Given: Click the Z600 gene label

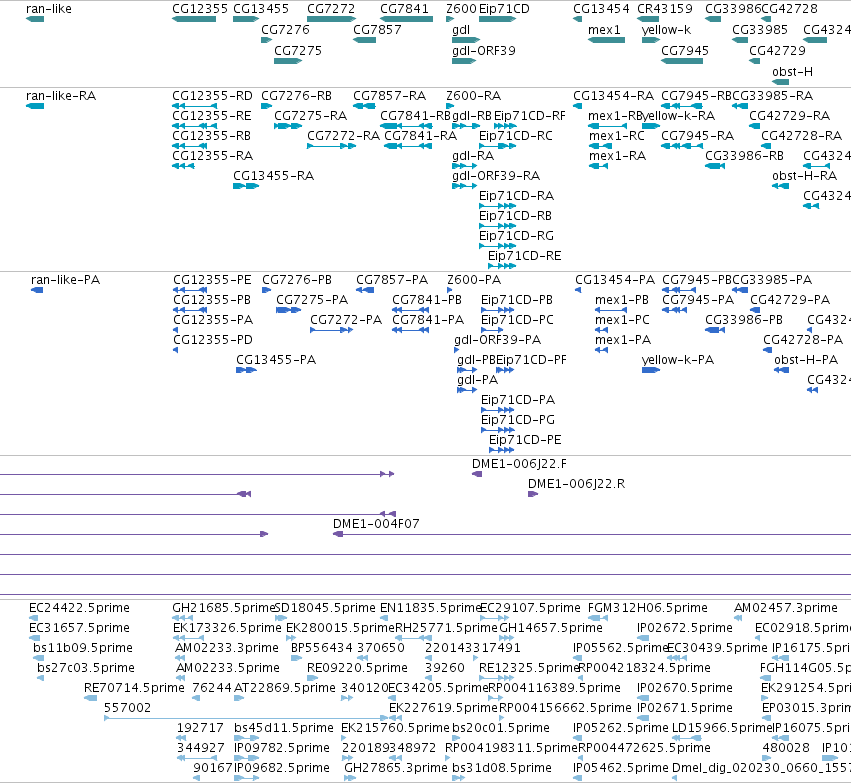Looking at the screenshot, I should (x=461, y=9).
